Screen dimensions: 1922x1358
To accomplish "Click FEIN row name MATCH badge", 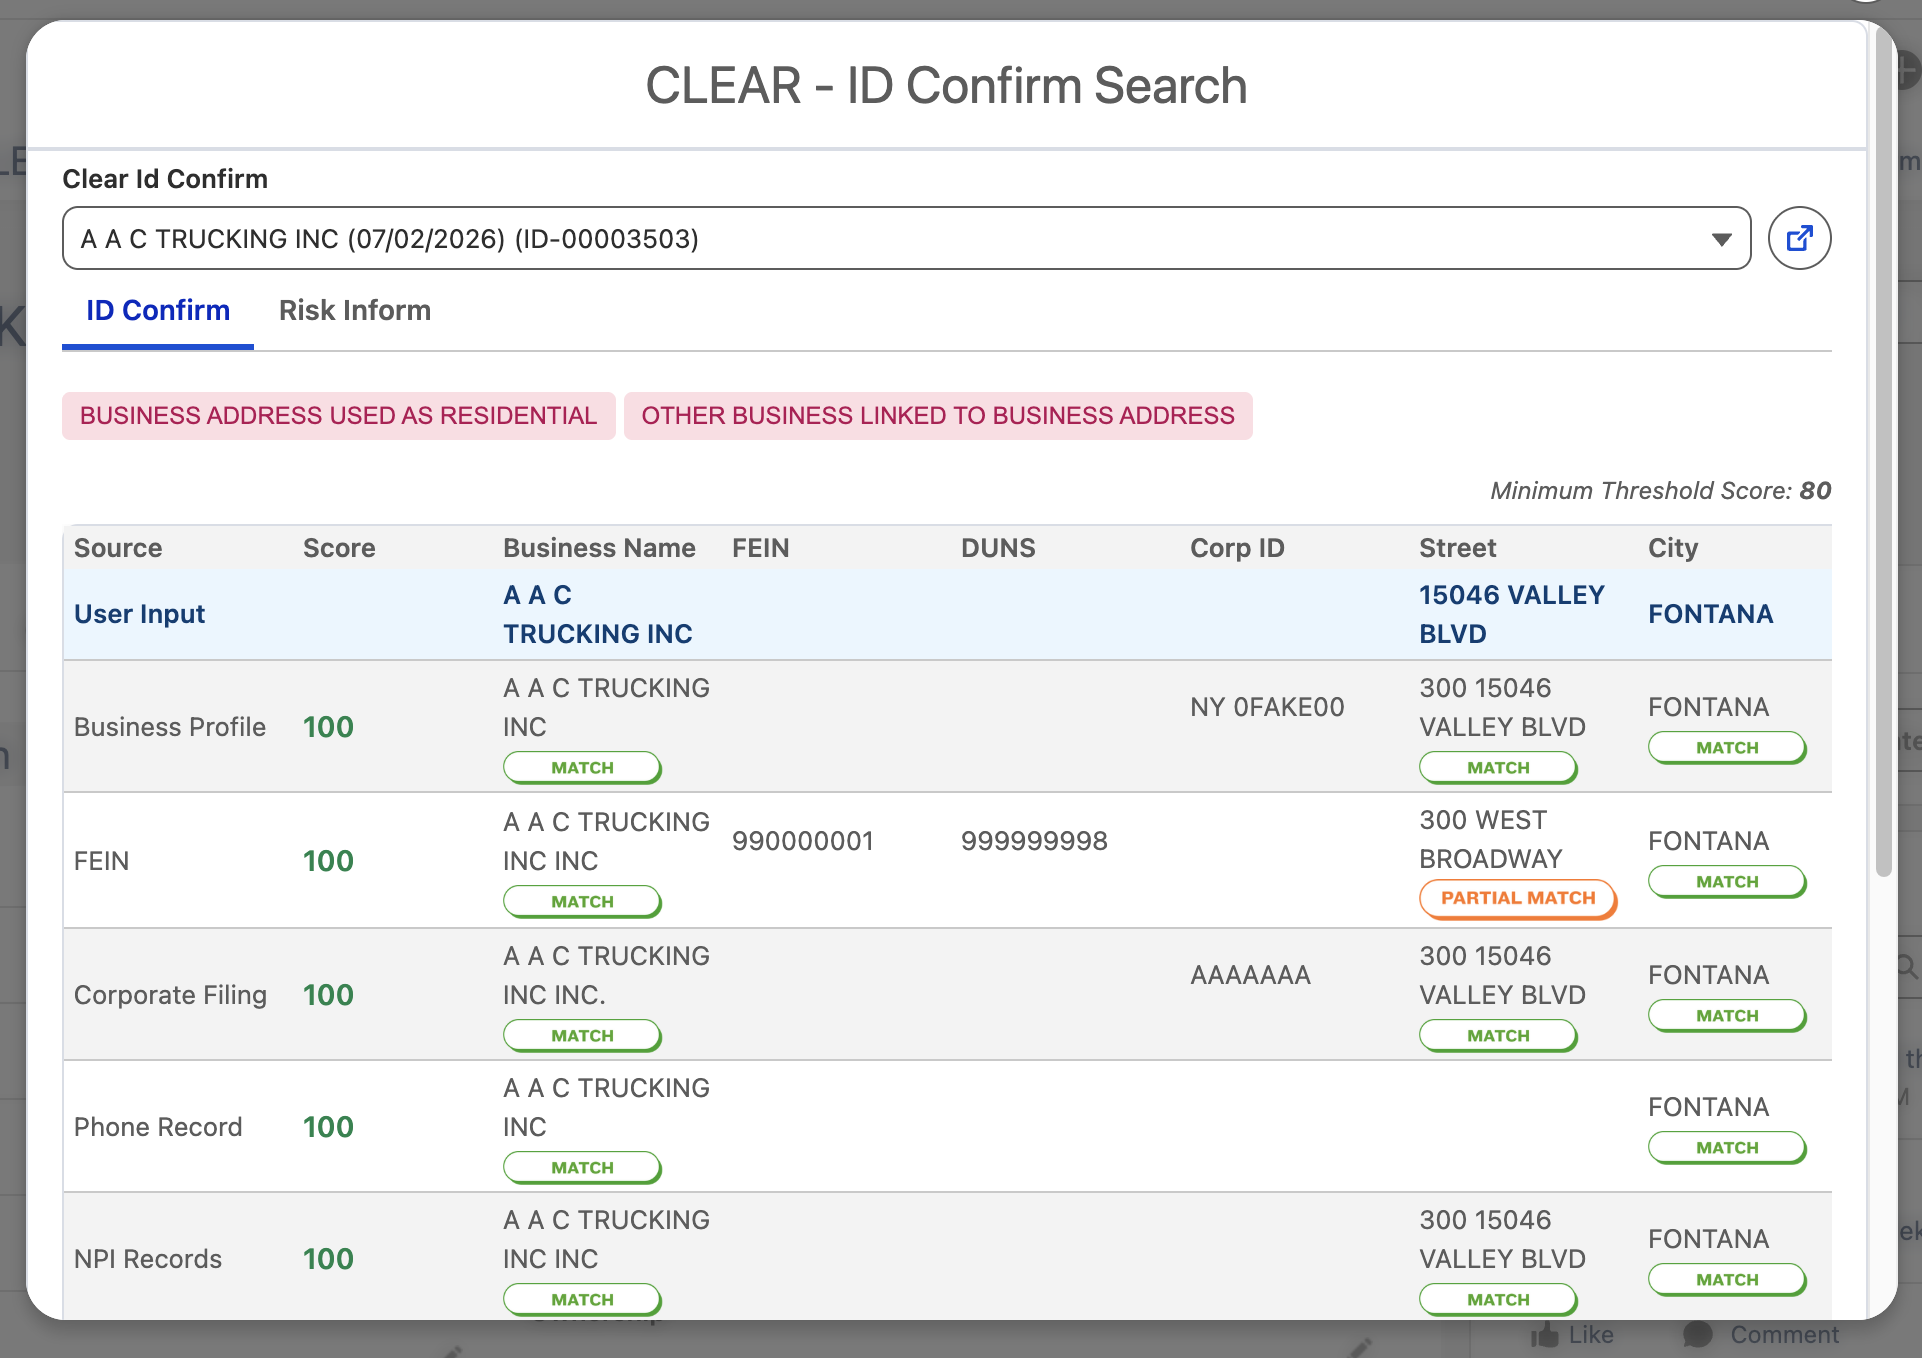I will click(x=582, y=902).
